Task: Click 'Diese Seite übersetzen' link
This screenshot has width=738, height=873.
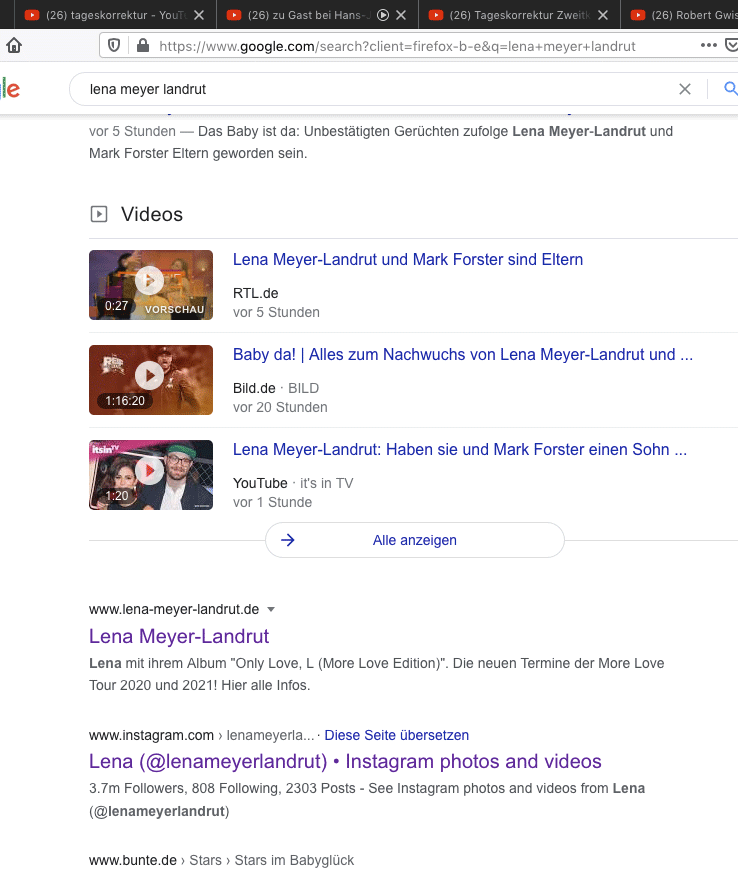Action: [x=396, y=735]
